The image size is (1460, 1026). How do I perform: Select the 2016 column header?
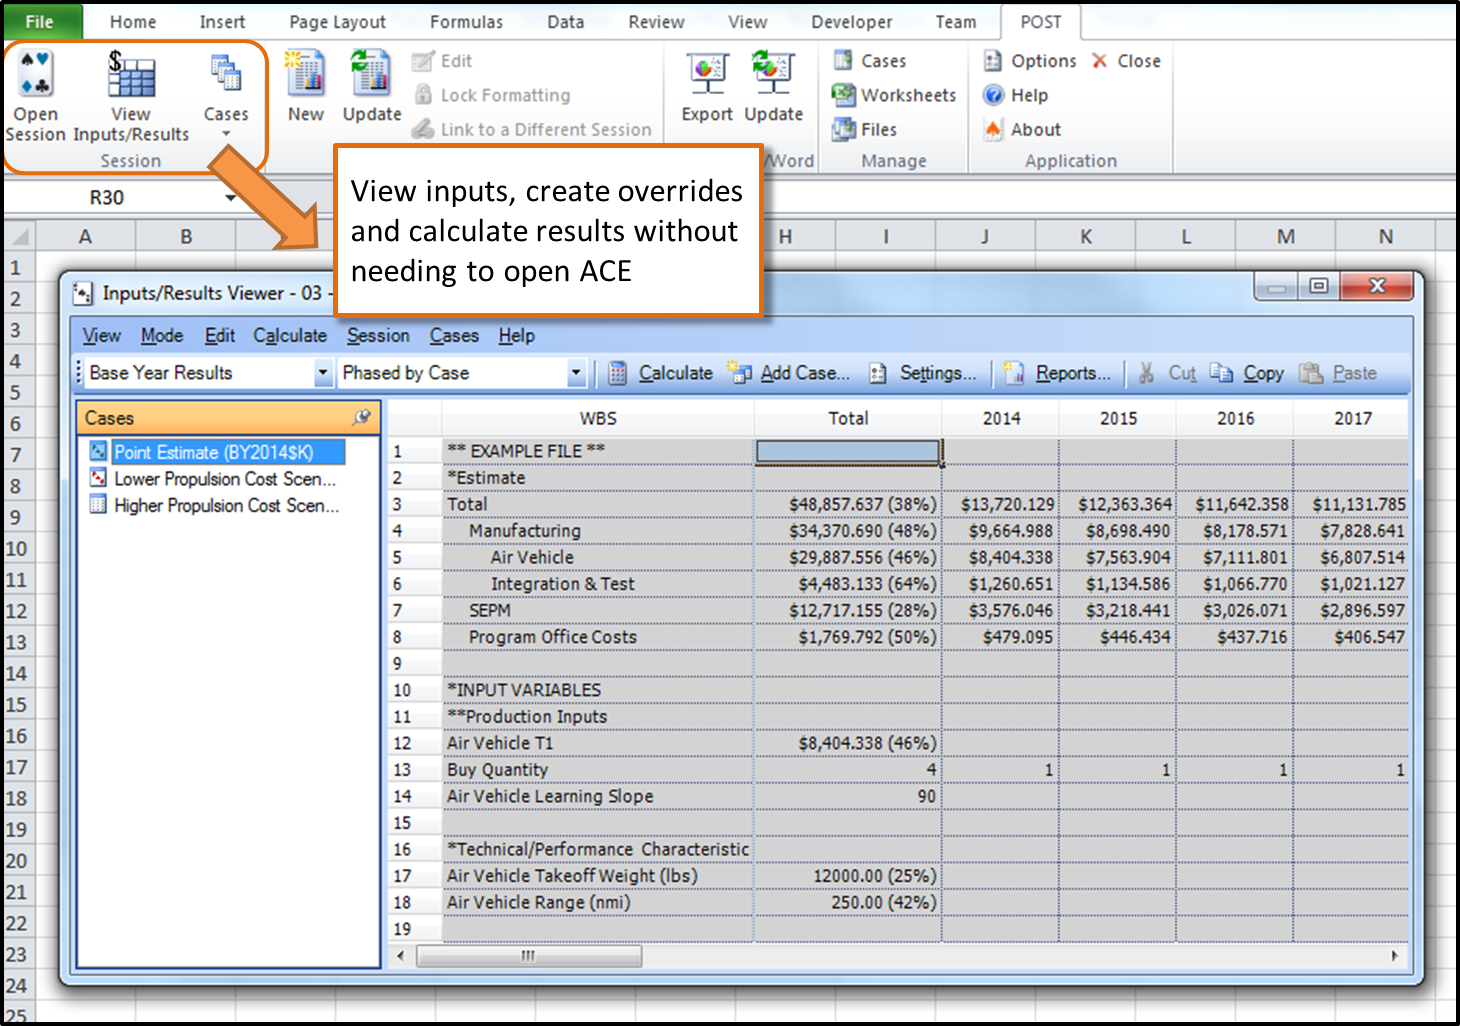(x=1236, y=418)
